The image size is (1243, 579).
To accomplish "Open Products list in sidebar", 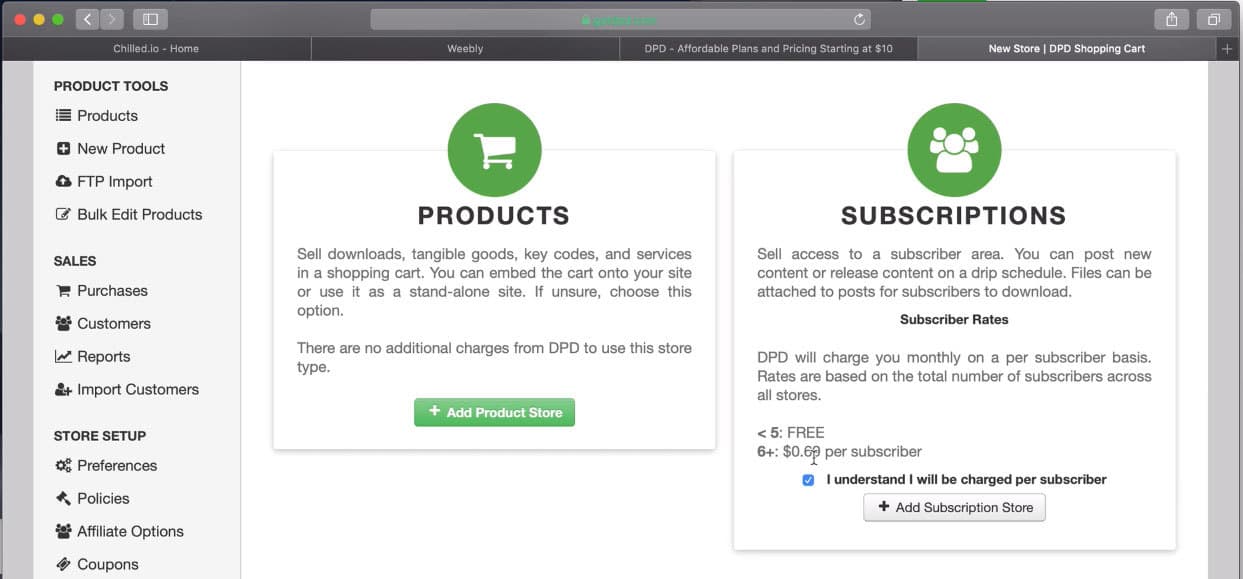I will click(x=107, y=116).
